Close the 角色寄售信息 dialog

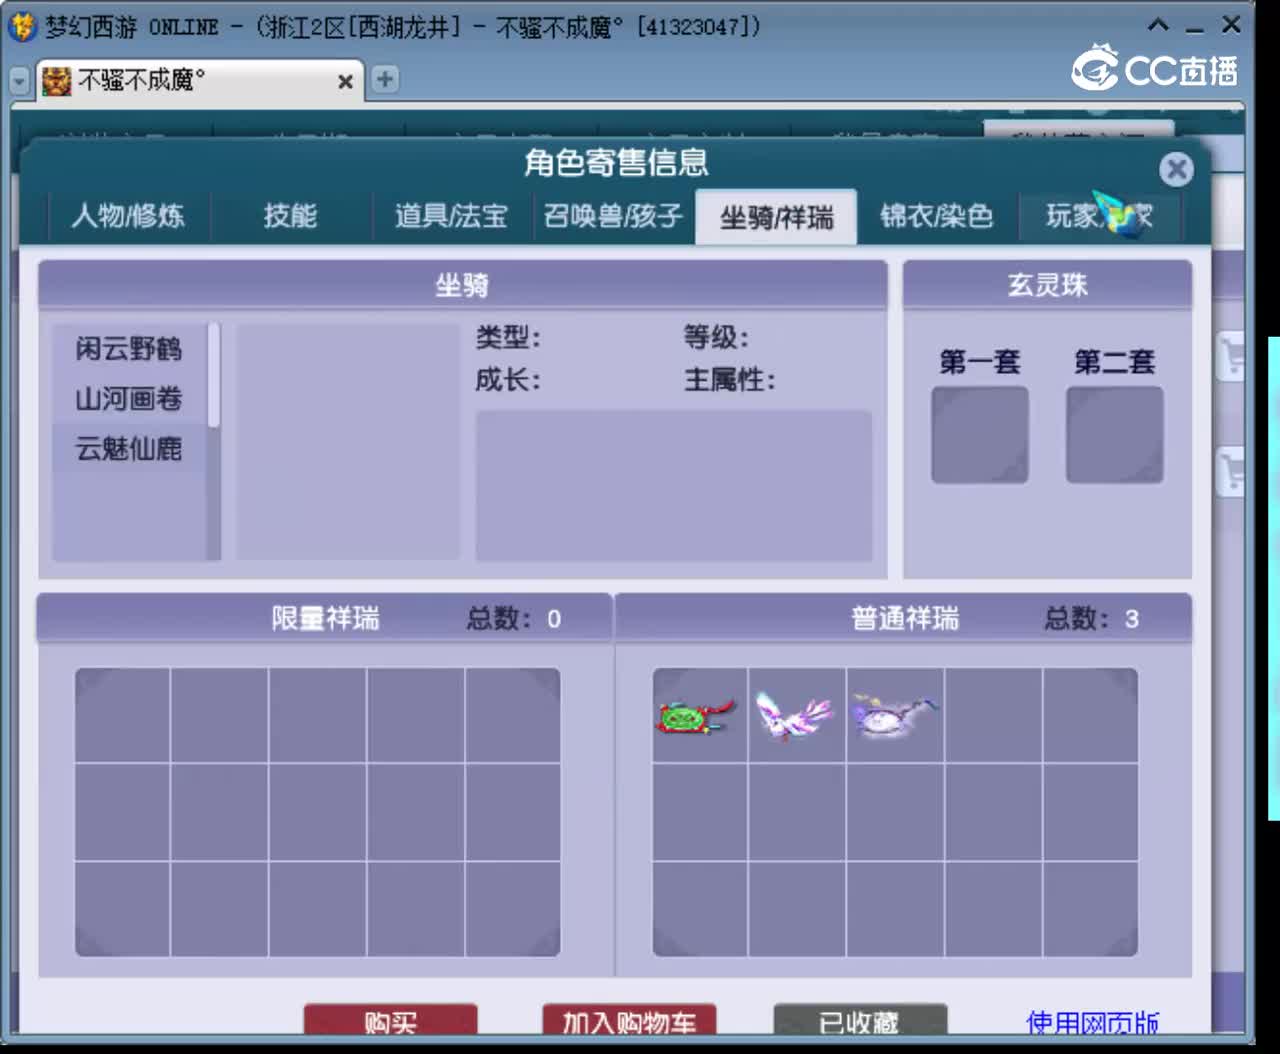(x=1176, y=169)
